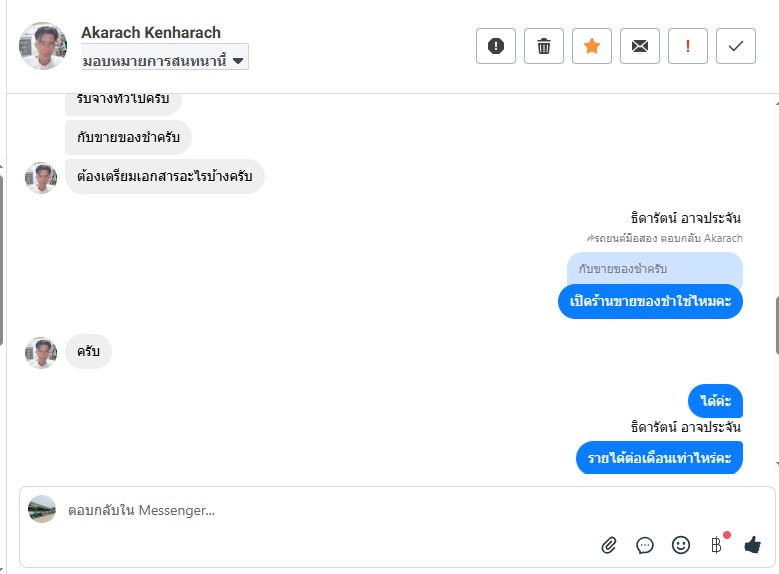Delete conversation using the trash icon

(544, 46)
